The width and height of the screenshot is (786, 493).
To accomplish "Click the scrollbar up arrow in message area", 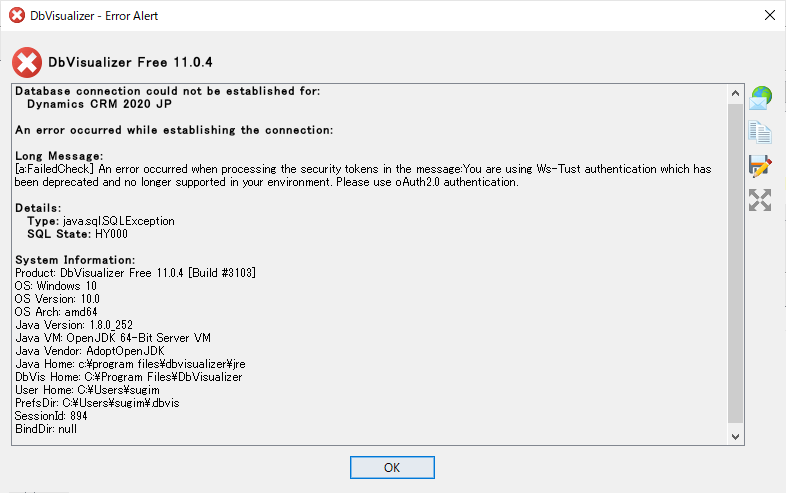I will pos(735,93).
